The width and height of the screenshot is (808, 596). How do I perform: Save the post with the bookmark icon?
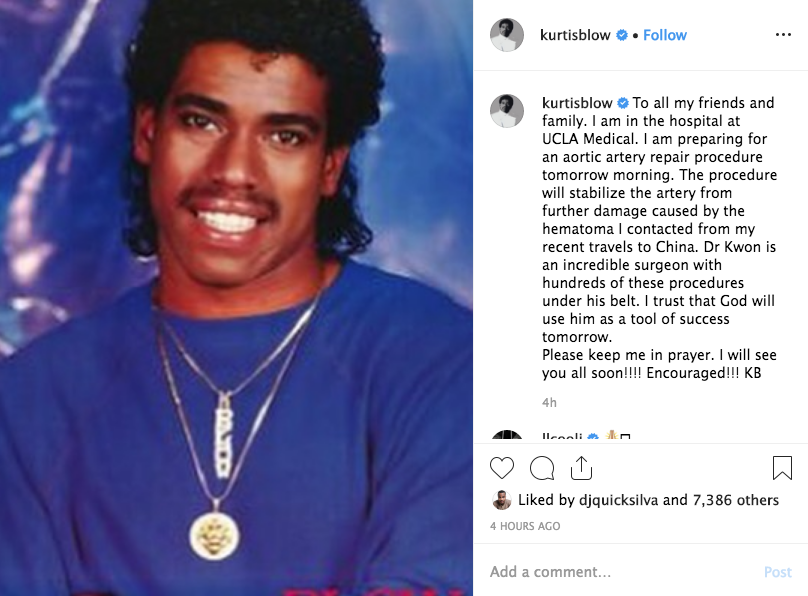coord(782,468)
